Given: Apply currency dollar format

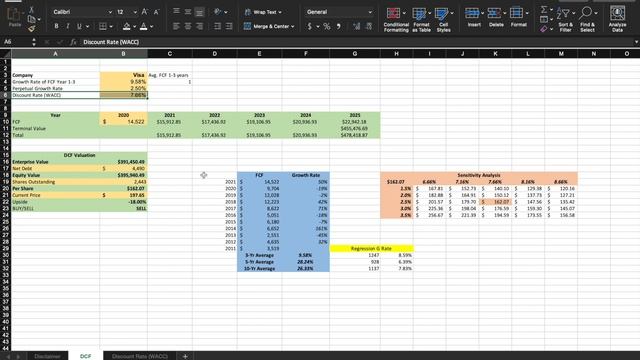Looking at the screenshot, I should coord(309,27).
